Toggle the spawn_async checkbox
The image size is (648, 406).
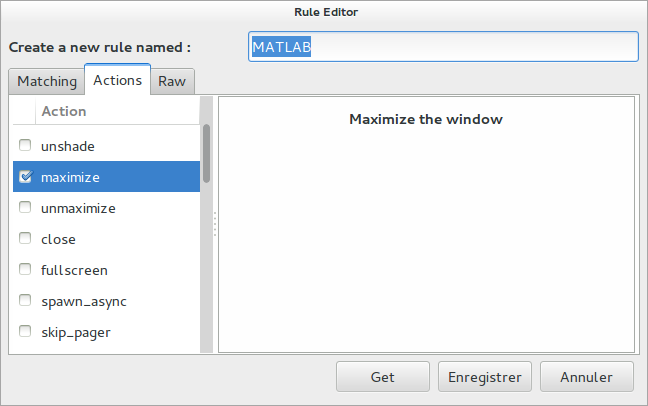pos(26,301)
